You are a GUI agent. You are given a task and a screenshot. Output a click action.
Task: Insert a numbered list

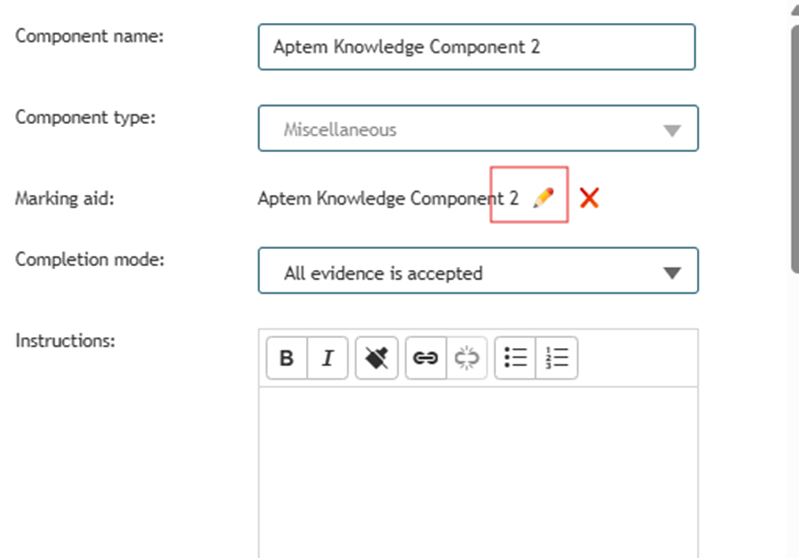point(556,358)
